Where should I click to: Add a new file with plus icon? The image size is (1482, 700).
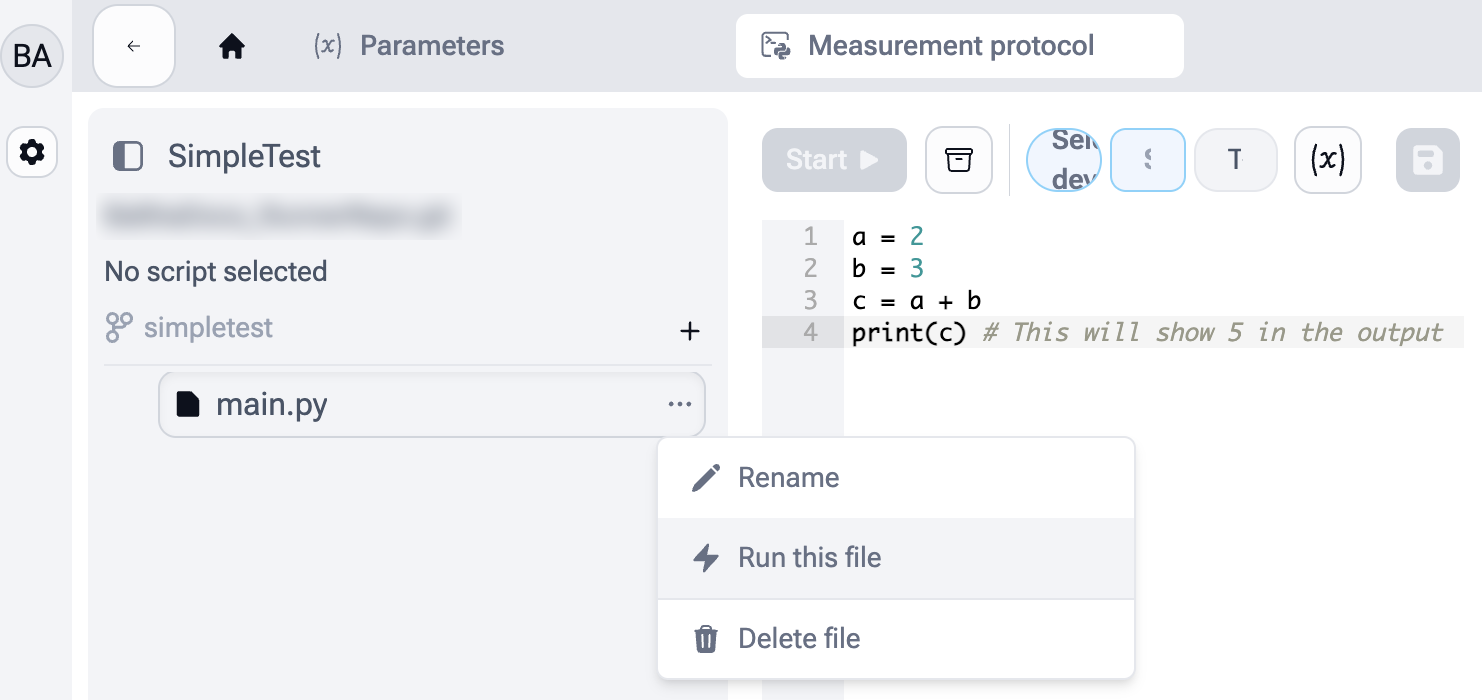click(x=689, y=331)
